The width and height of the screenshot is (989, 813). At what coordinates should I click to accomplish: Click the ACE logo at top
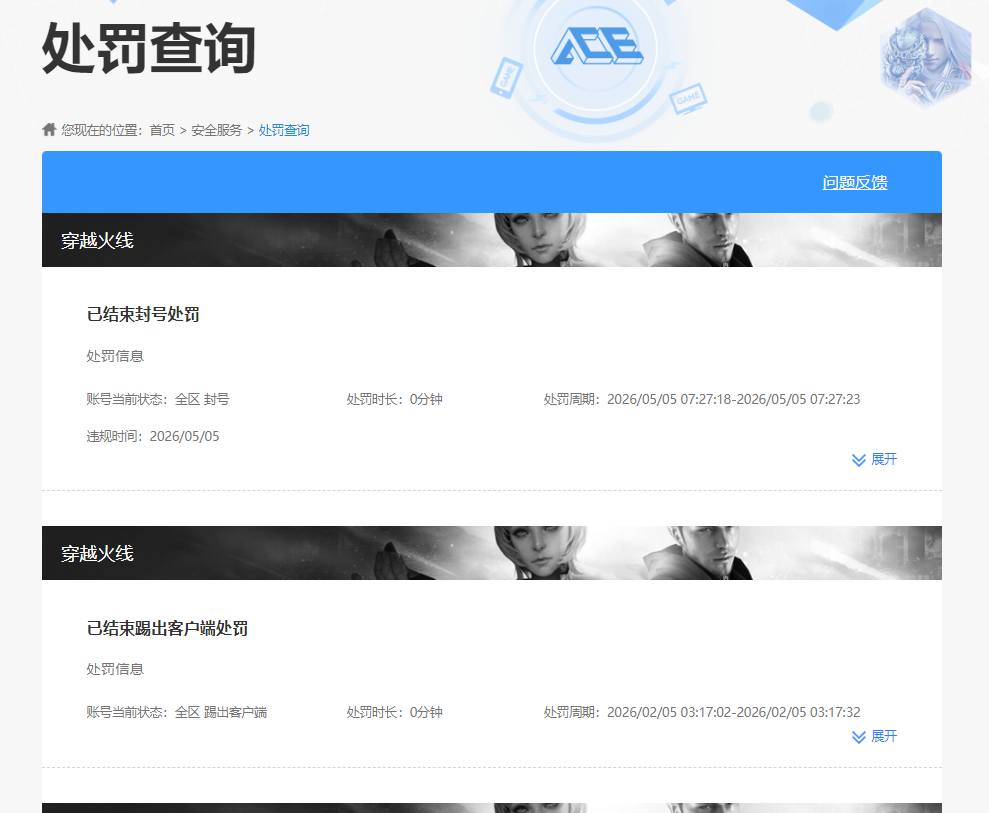point(597,46)
